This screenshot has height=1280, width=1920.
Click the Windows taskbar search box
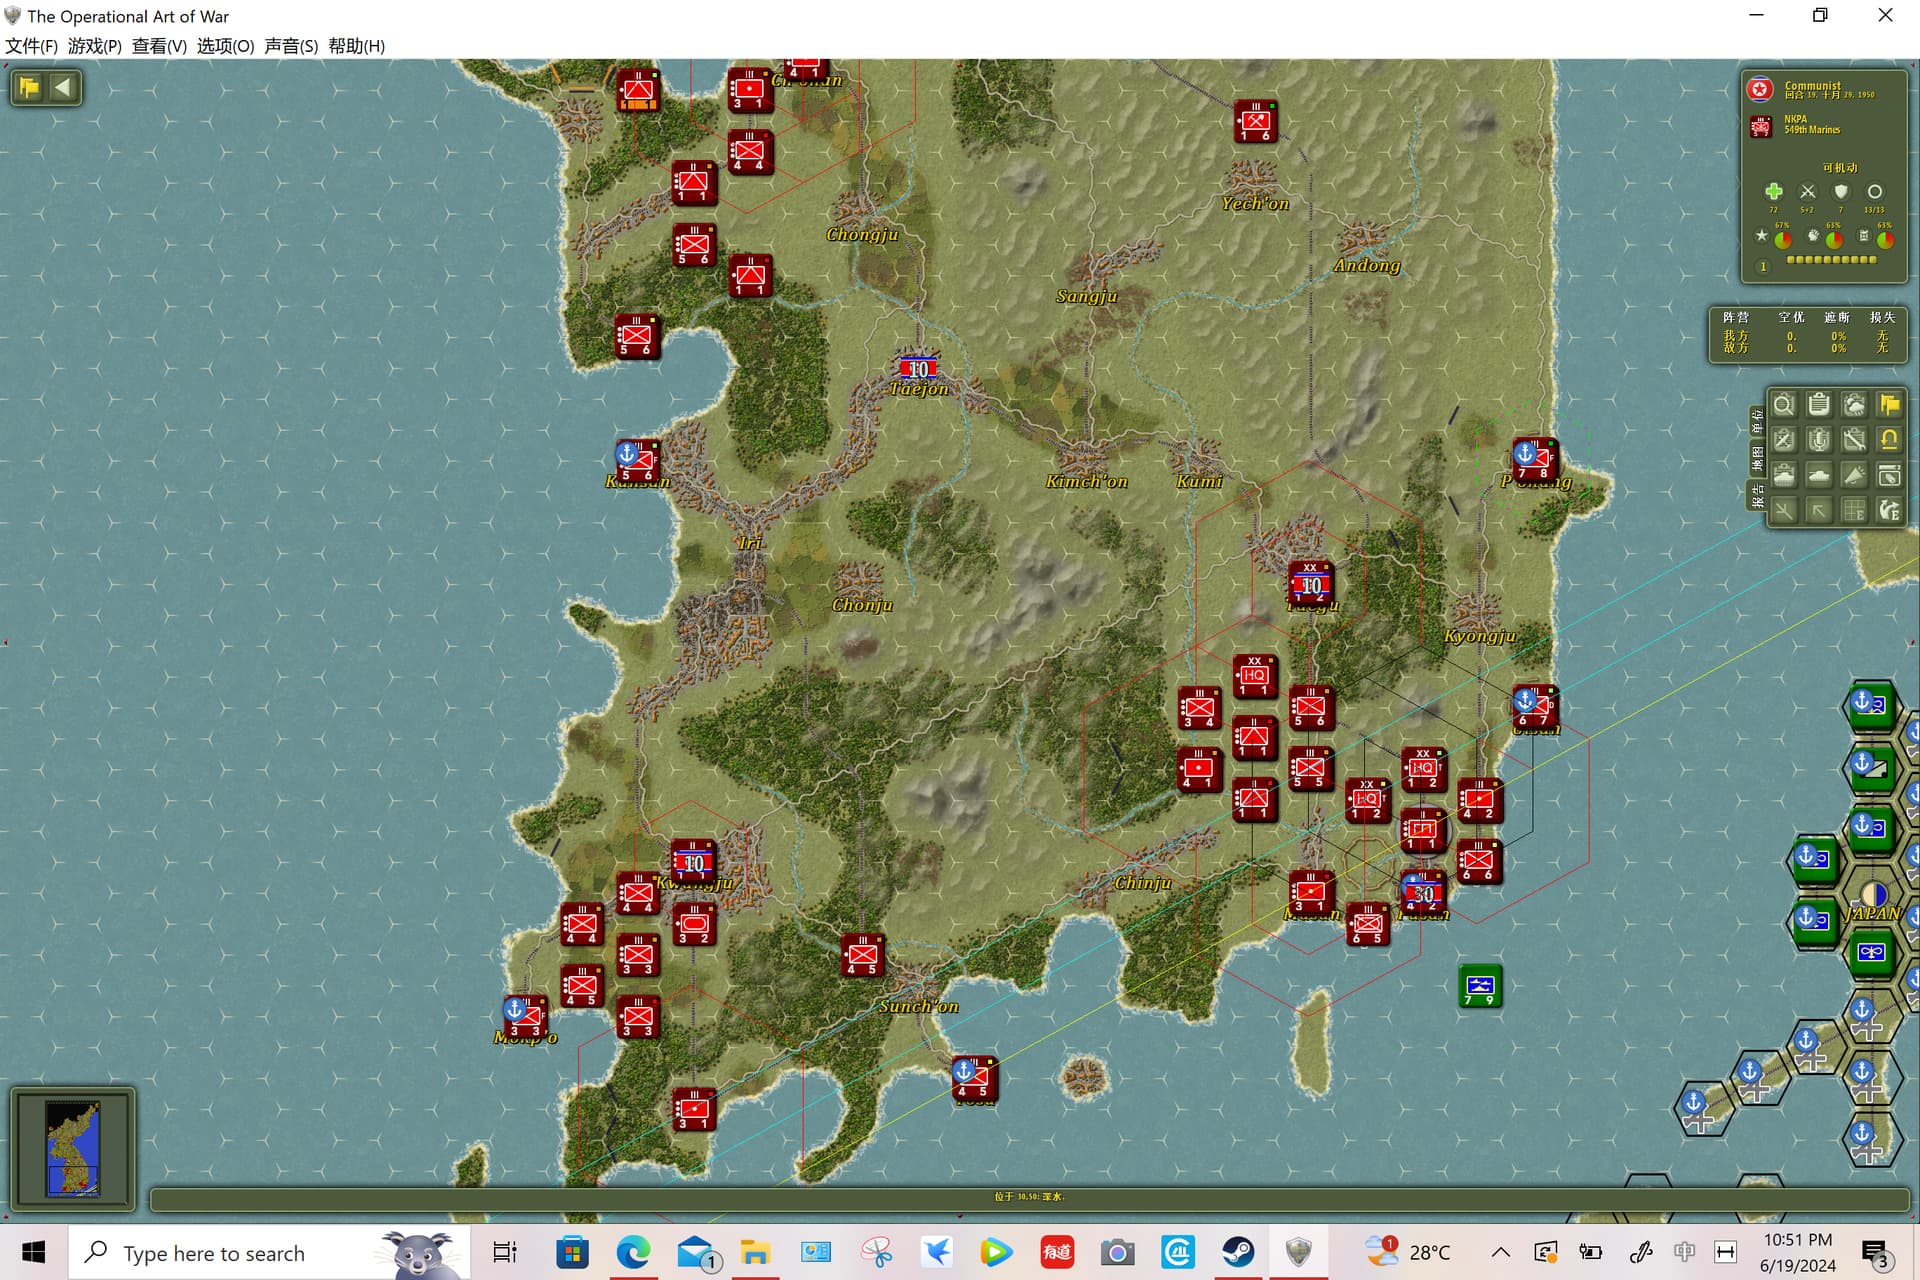coord(268,1253)
